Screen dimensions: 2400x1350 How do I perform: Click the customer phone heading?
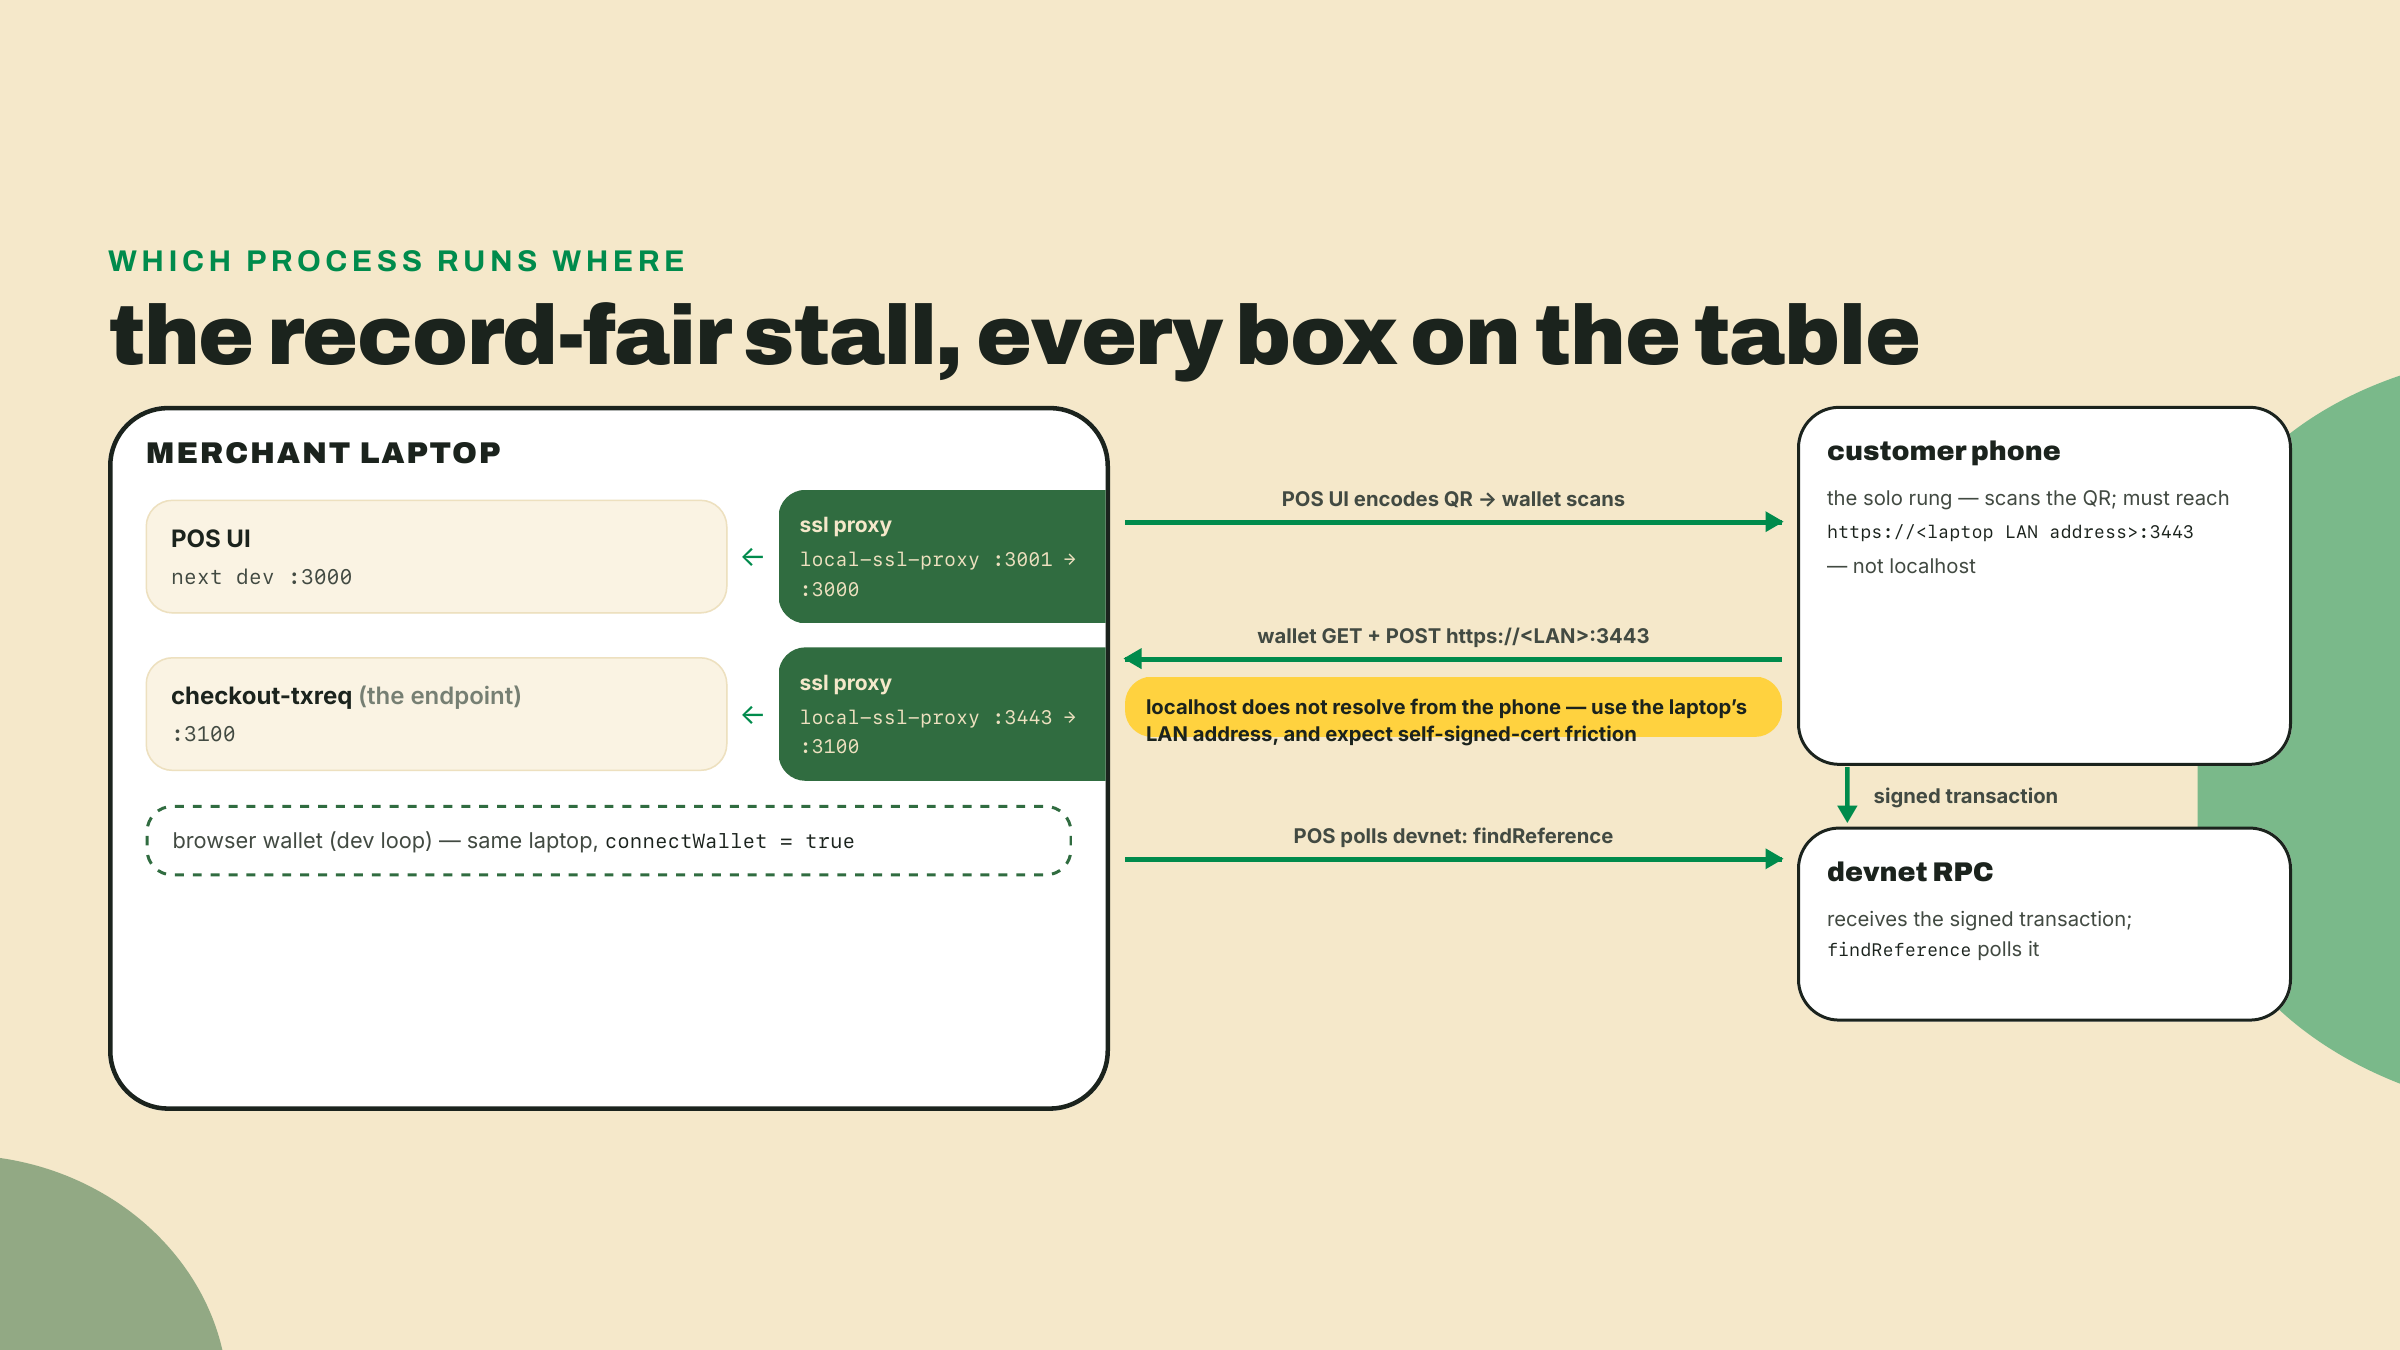pos(1943,451)
